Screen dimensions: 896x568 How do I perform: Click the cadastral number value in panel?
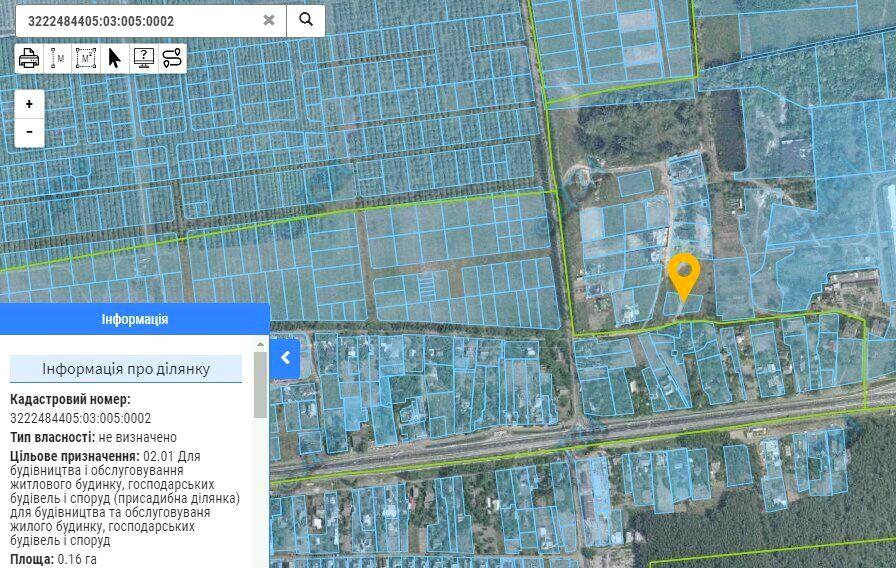tap(81, 418)
